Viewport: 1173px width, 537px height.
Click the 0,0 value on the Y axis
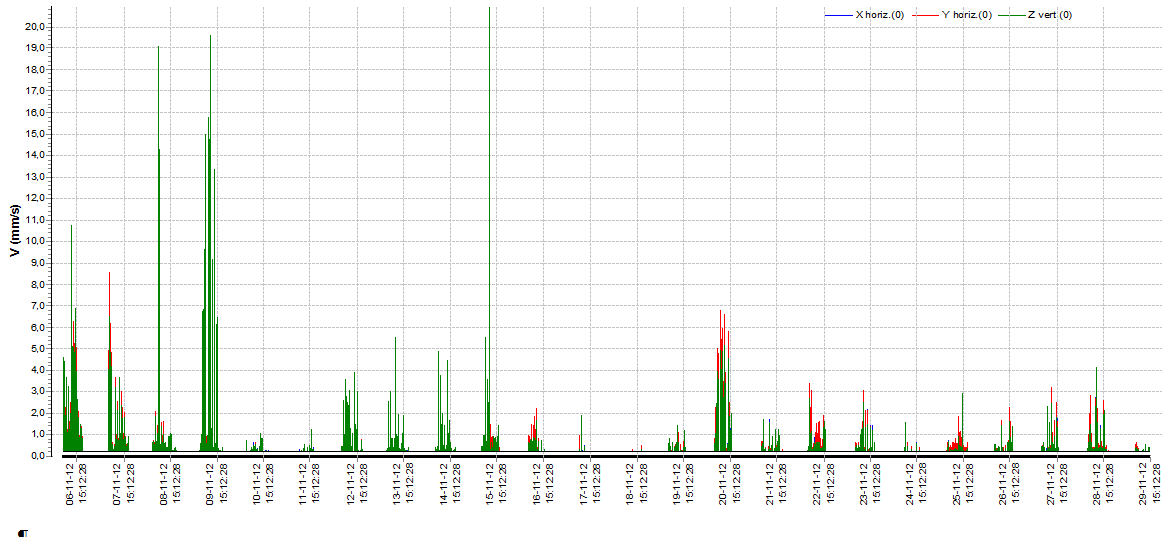tap(37, 455)
